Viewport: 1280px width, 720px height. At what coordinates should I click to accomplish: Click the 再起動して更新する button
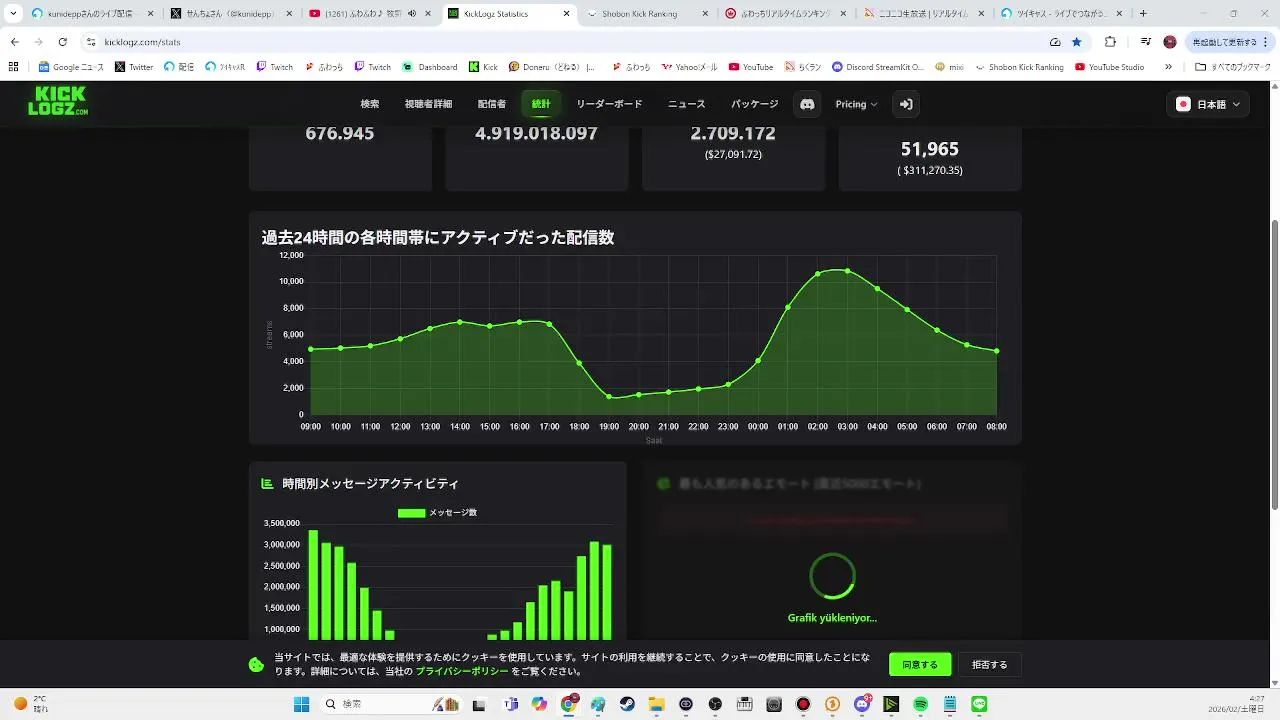(1231, 42)
